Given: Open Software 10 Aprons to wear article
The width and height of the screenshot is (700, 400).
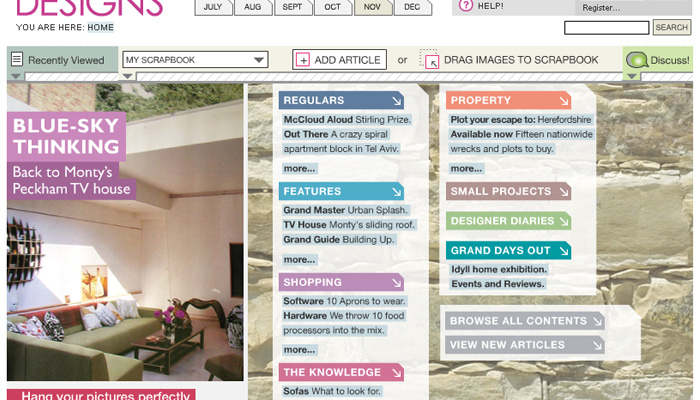Looking at the screenshot, I should [344, 301].
